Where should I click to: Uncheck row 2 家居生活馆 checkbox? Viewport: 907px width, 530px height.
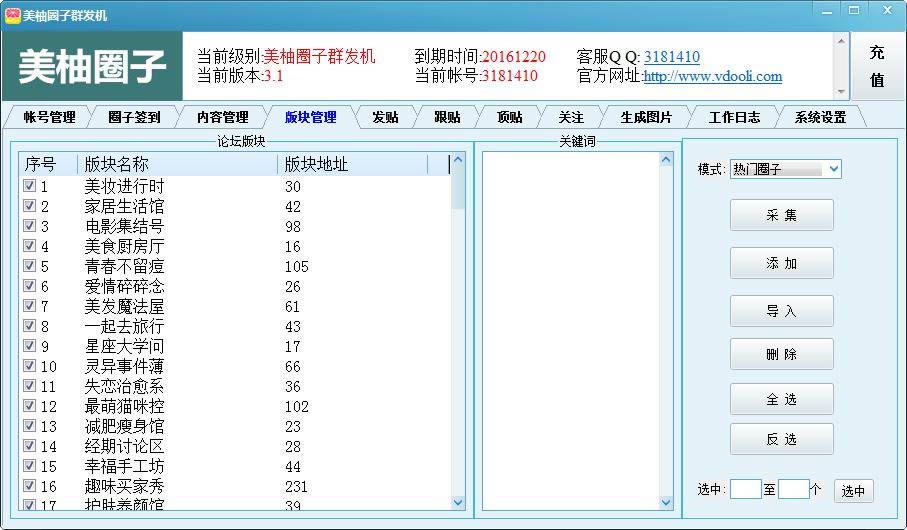point(30,206)
